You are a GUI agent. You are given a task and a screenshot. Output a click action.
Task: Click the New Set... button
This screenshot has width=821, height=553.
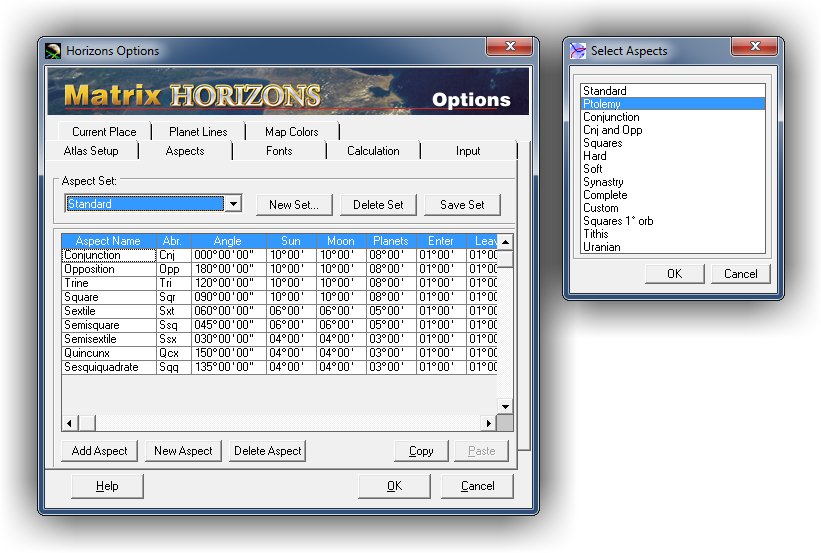click(x=294, y=205)
